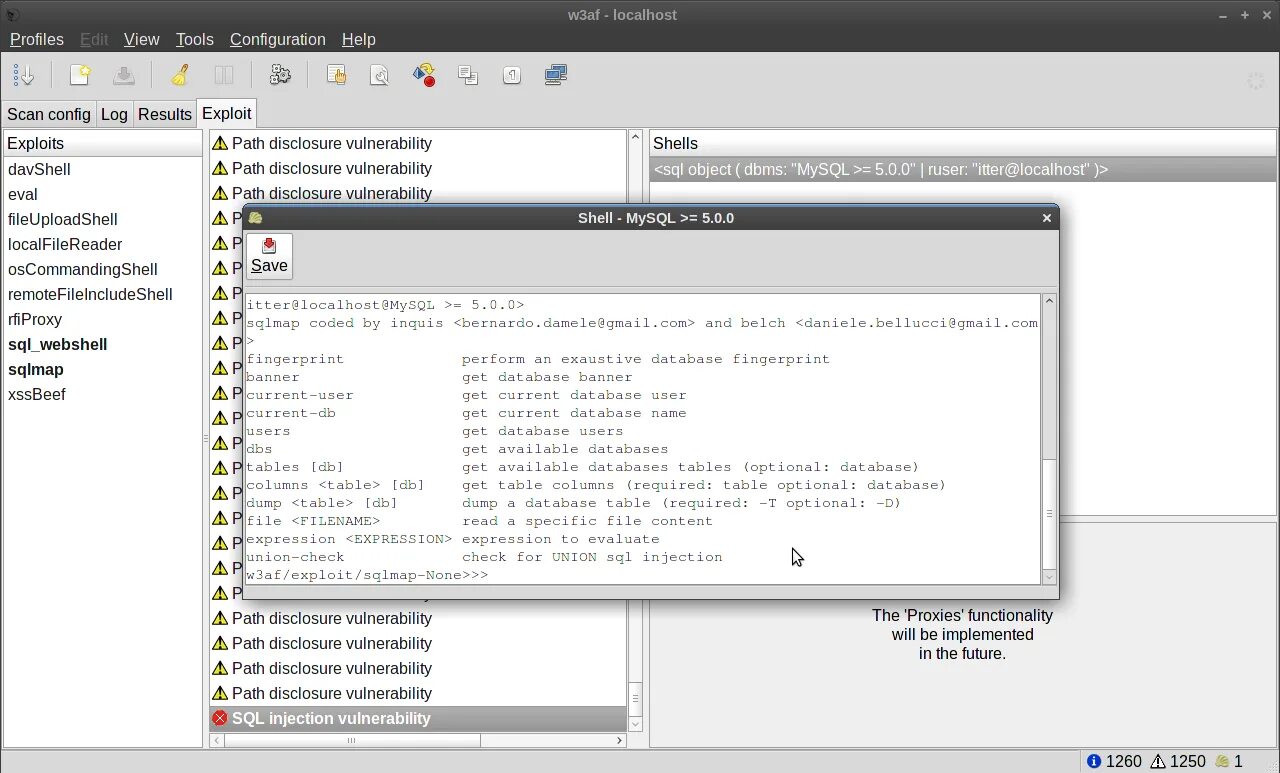Switch to the Scan config tab

tap(49, 114)
